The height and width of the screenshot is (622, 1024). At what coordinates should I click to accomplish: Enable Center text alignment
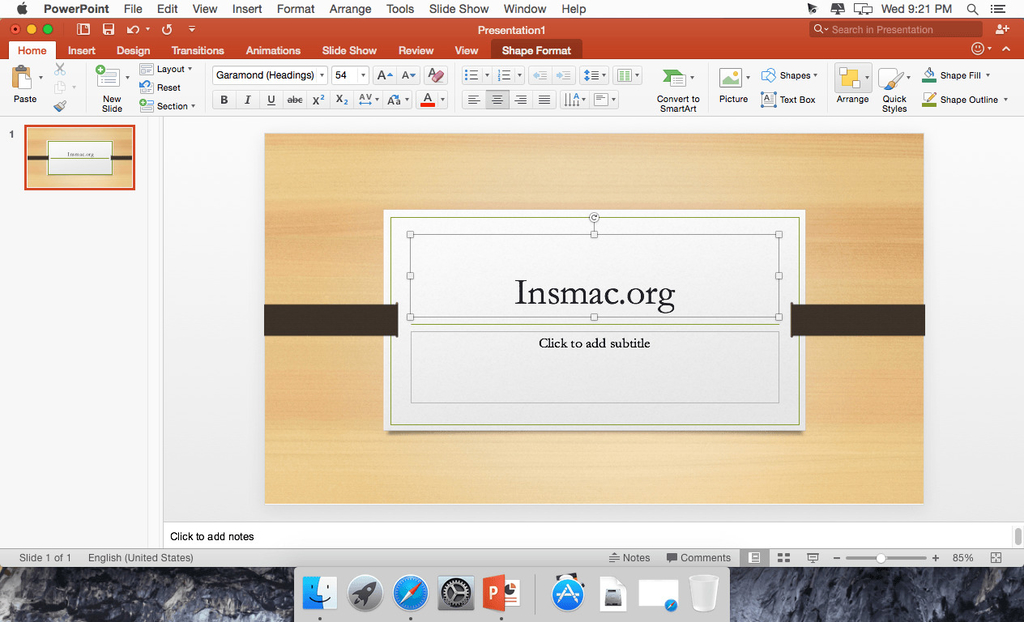coord(497,100)
